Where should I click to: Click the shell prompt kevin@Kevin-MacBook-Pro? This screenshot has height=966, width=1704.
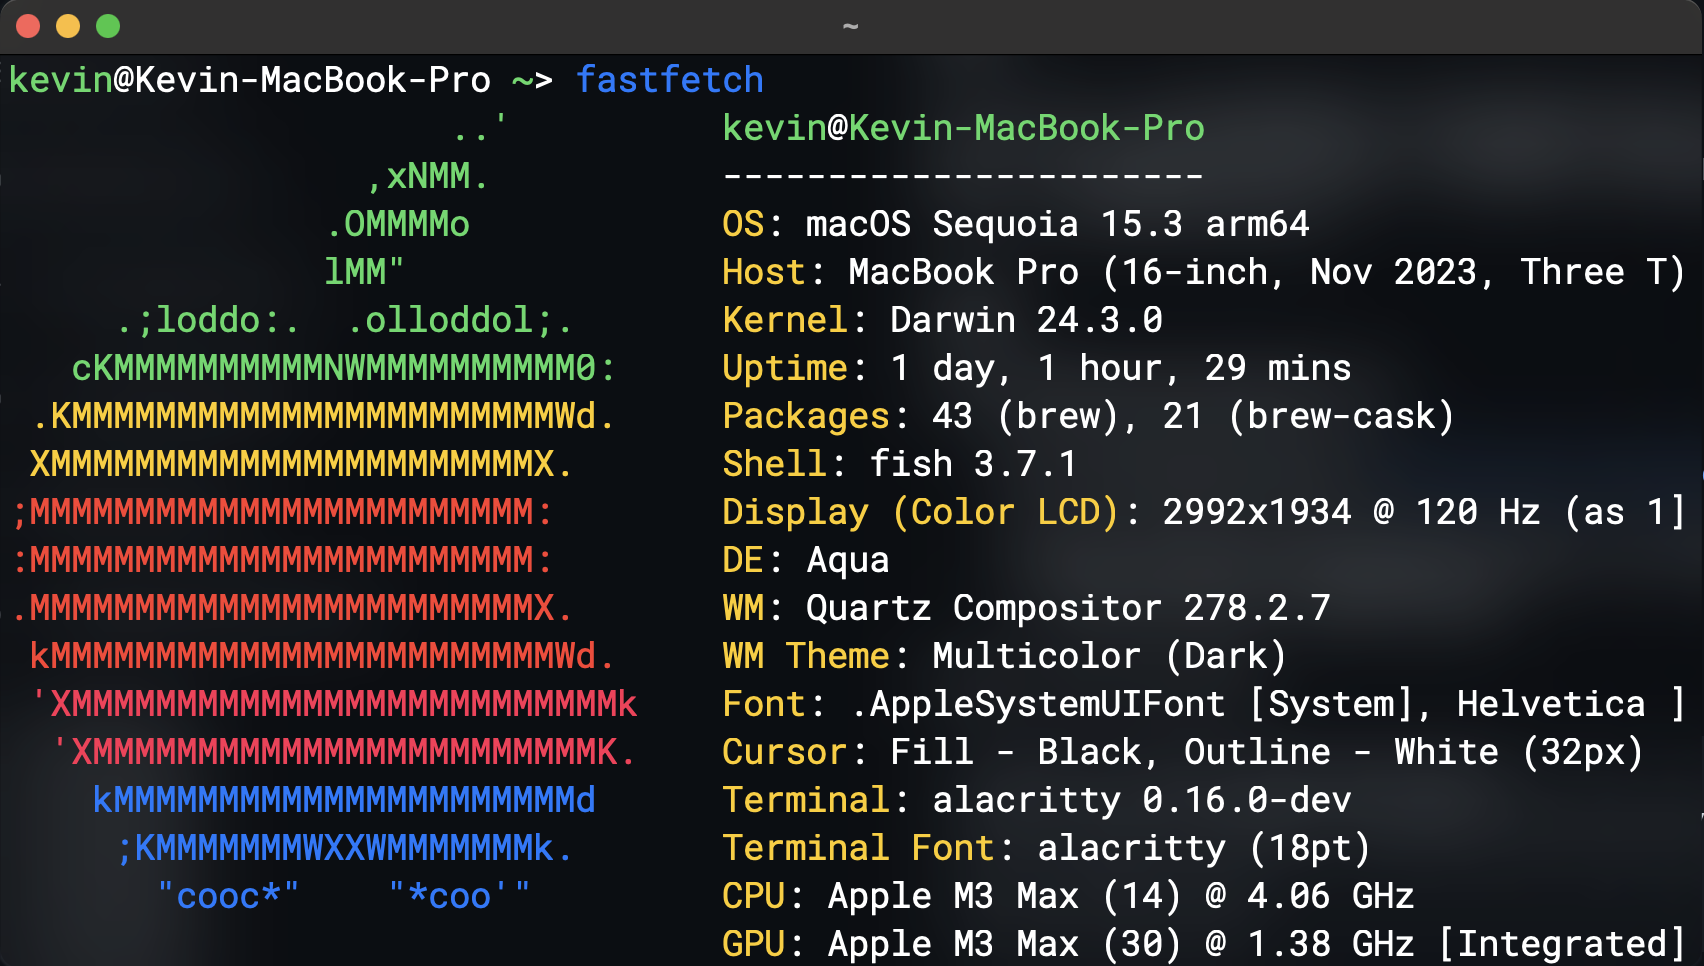coord(250,80)
